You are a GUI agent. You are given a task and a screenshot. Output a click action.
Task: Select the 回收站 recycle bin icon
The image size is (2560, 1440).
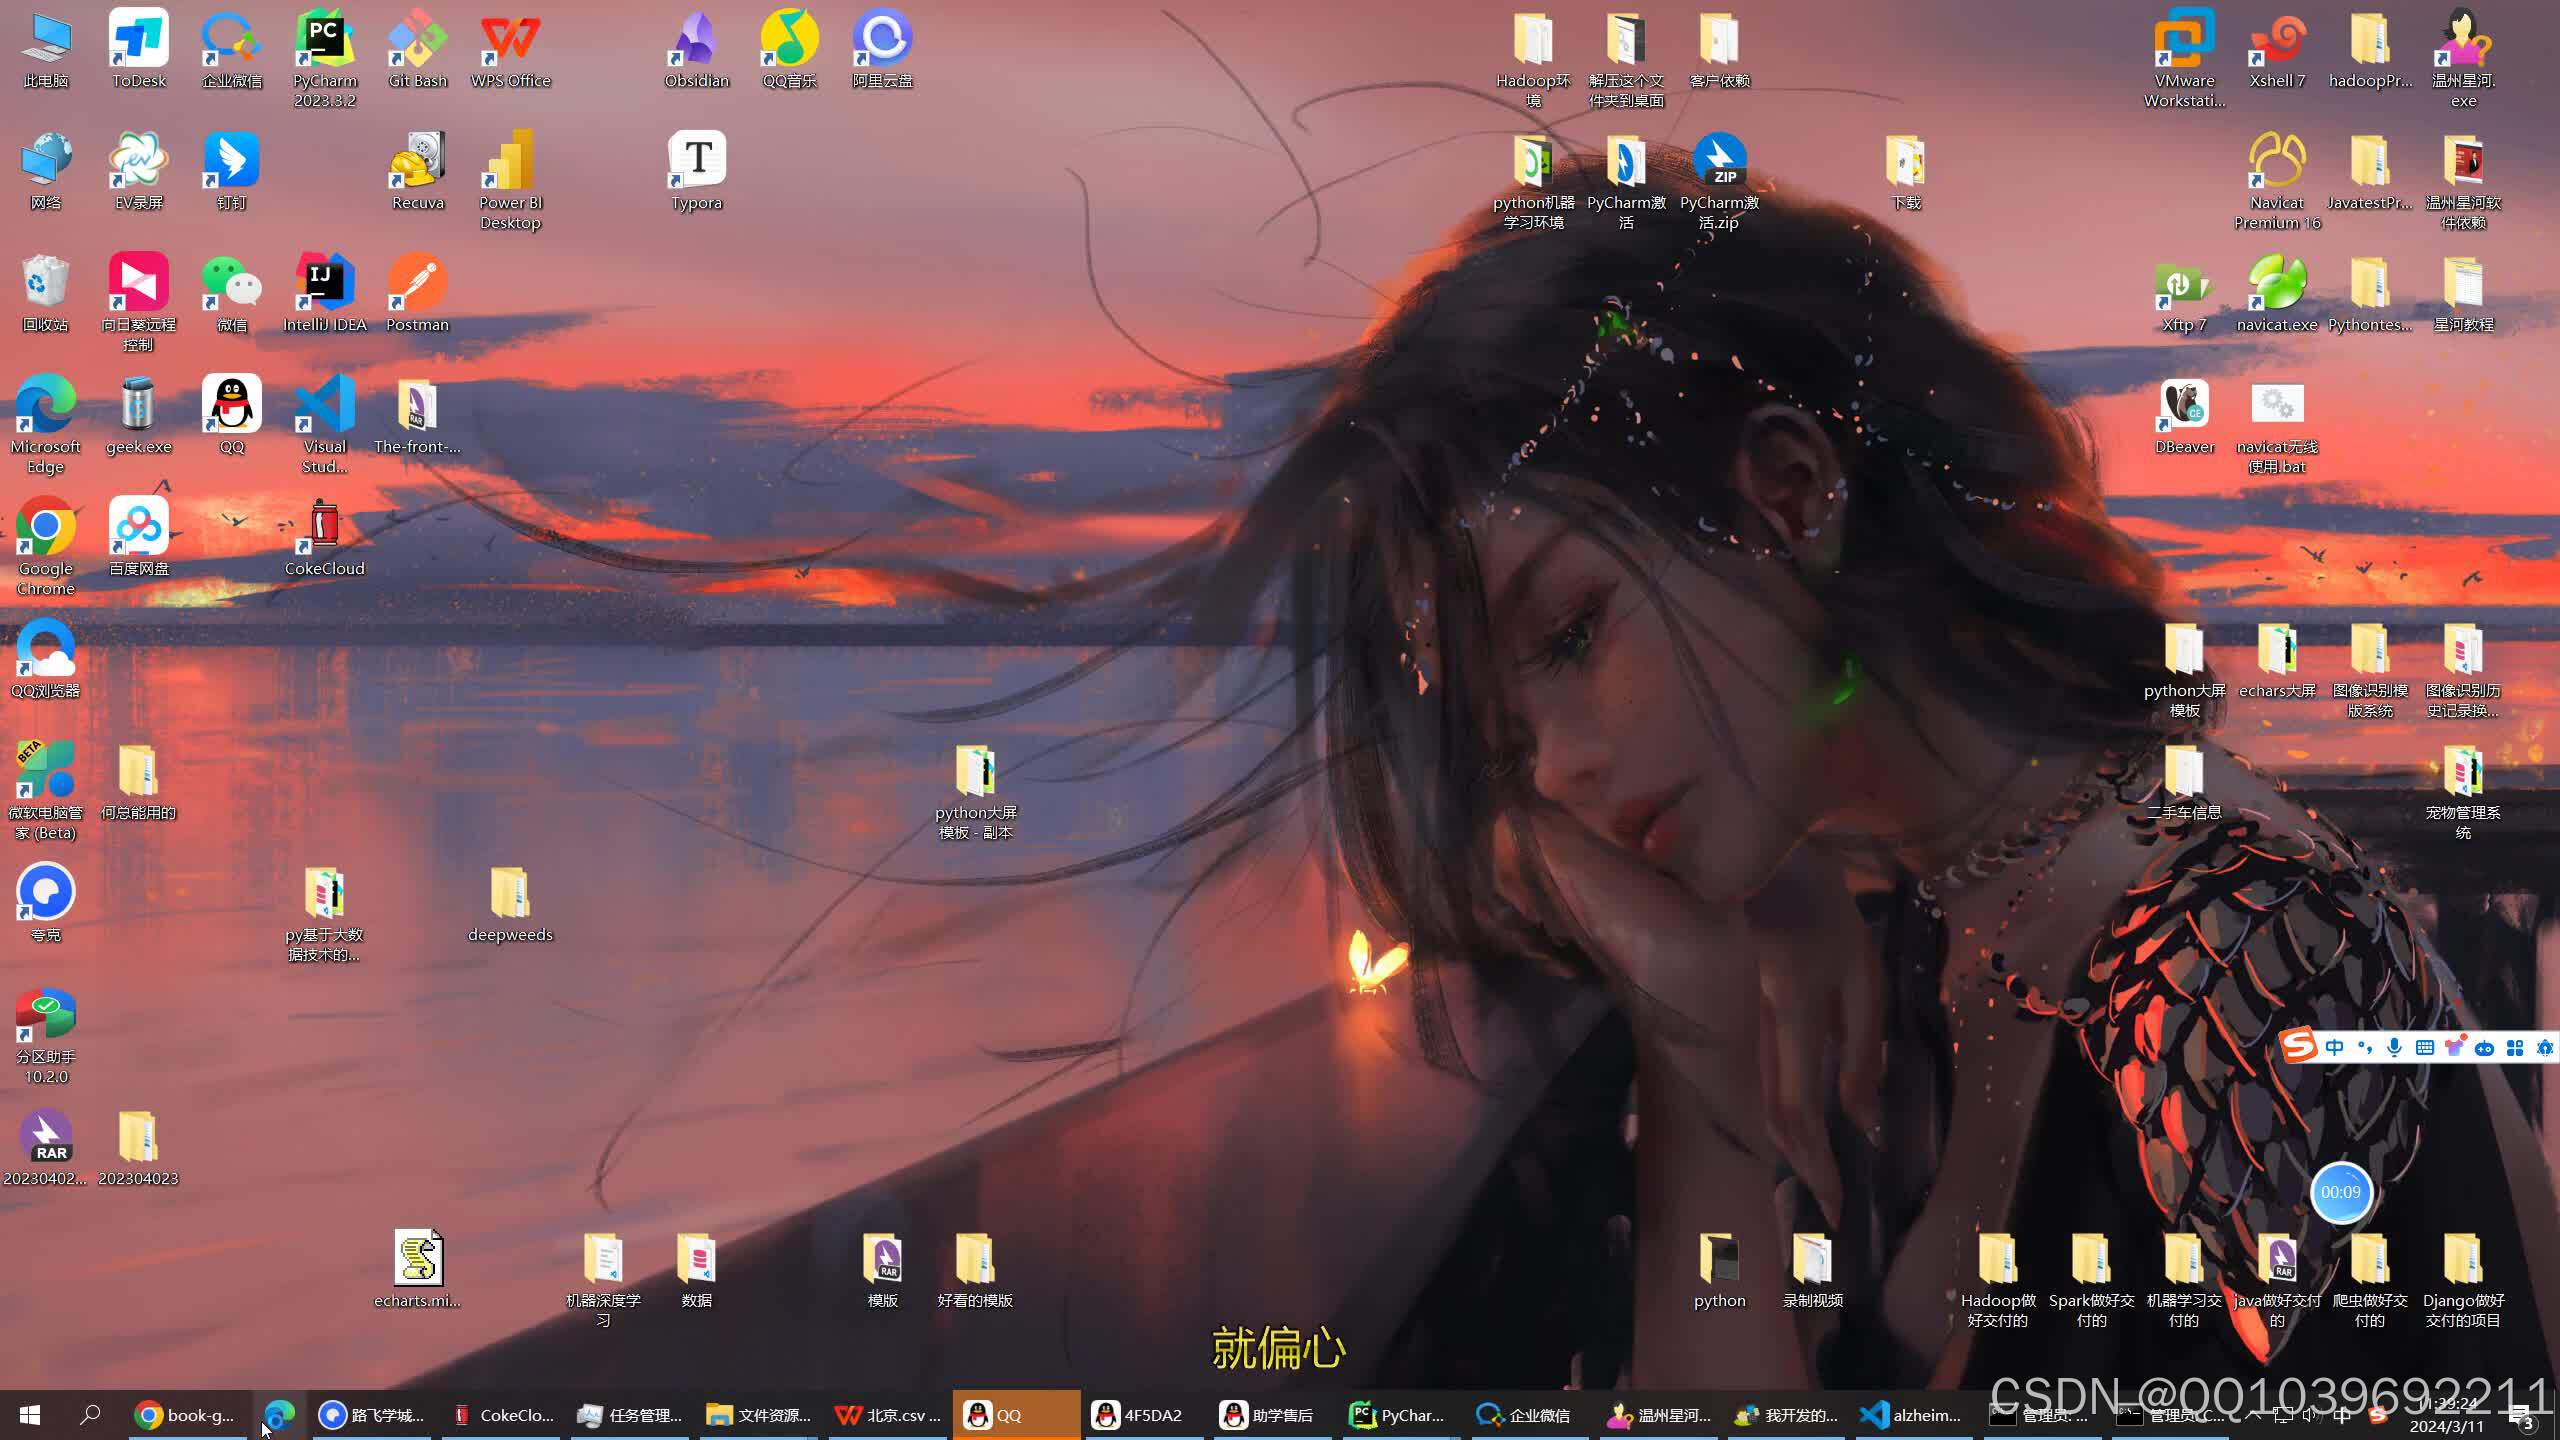(46, 292)
